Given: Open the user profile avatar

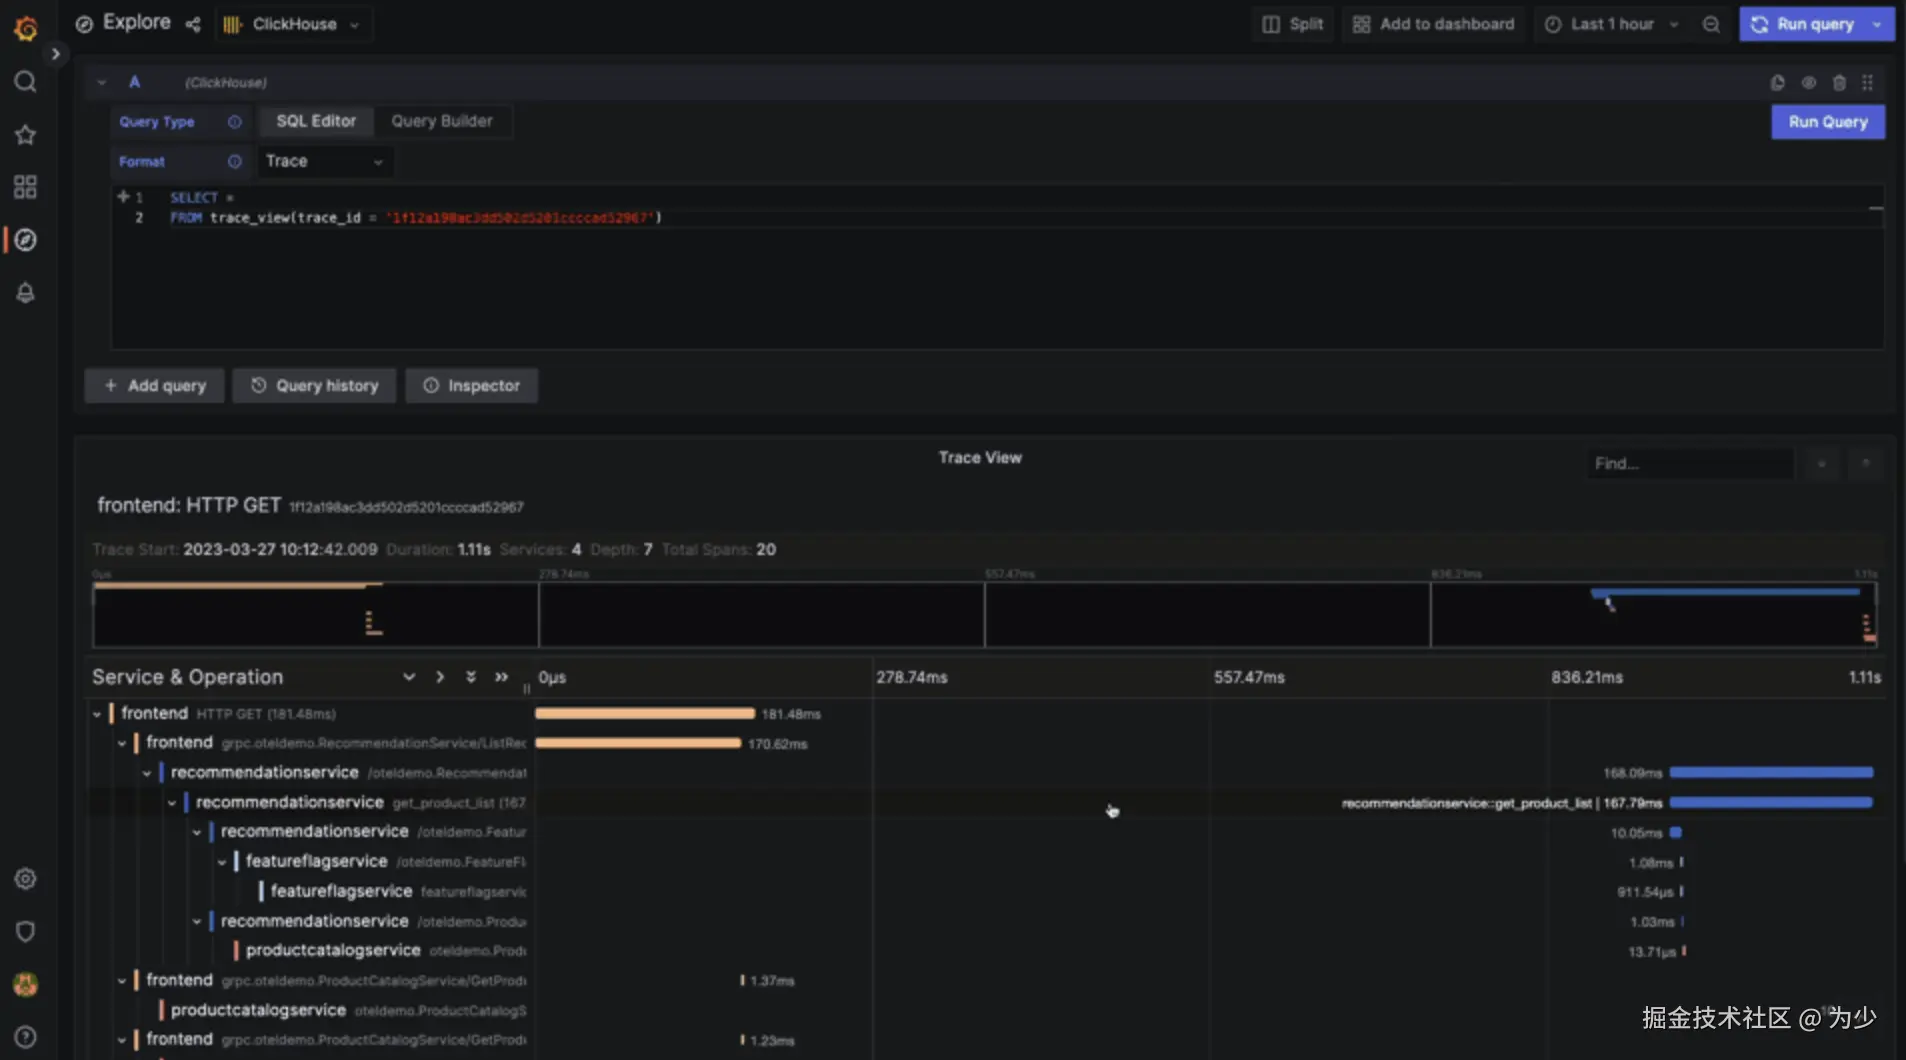Looking at the screenshot, I should (26, 985).
